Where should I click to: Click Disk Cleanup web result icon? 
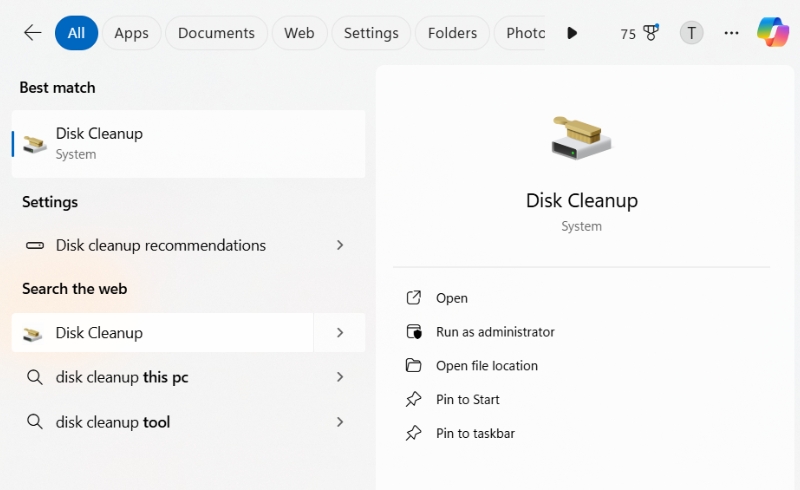tap(33, 334)
